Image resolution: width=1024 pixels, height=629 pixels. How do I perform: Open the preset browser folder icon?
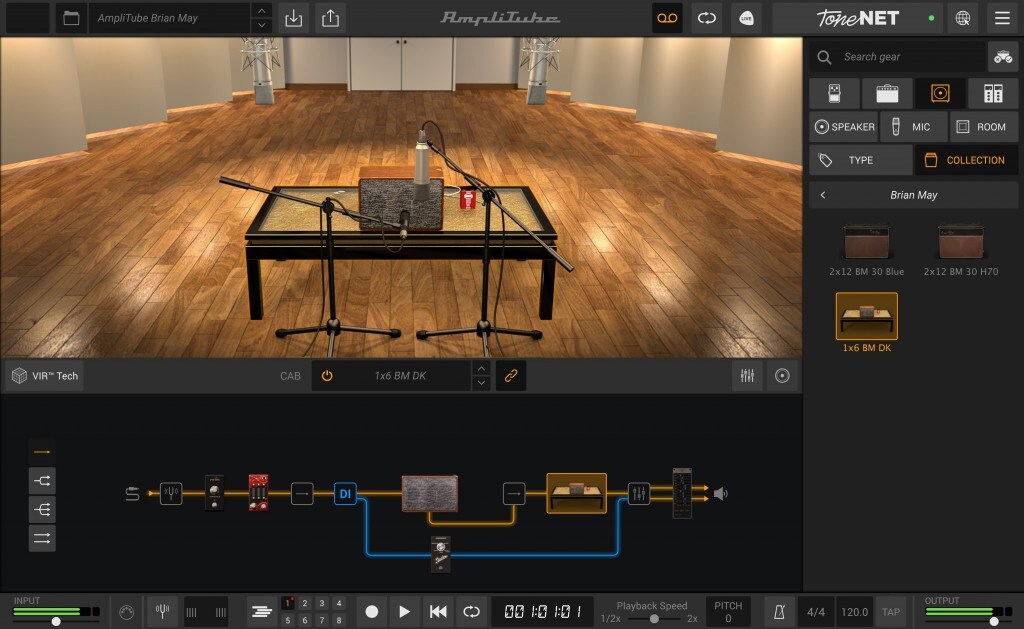(71, 18)
